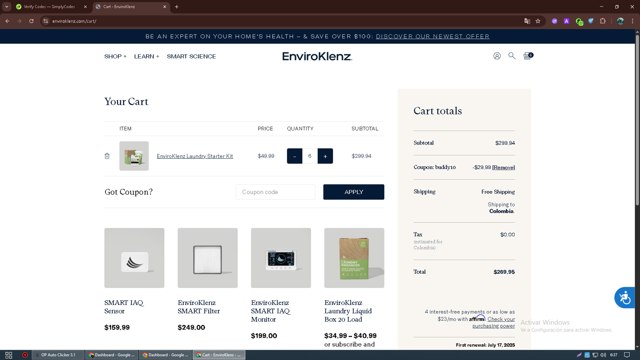Click the EnviroKlenz SMART Filter title
The image size is (640, 360).
[x=199, y=307]
